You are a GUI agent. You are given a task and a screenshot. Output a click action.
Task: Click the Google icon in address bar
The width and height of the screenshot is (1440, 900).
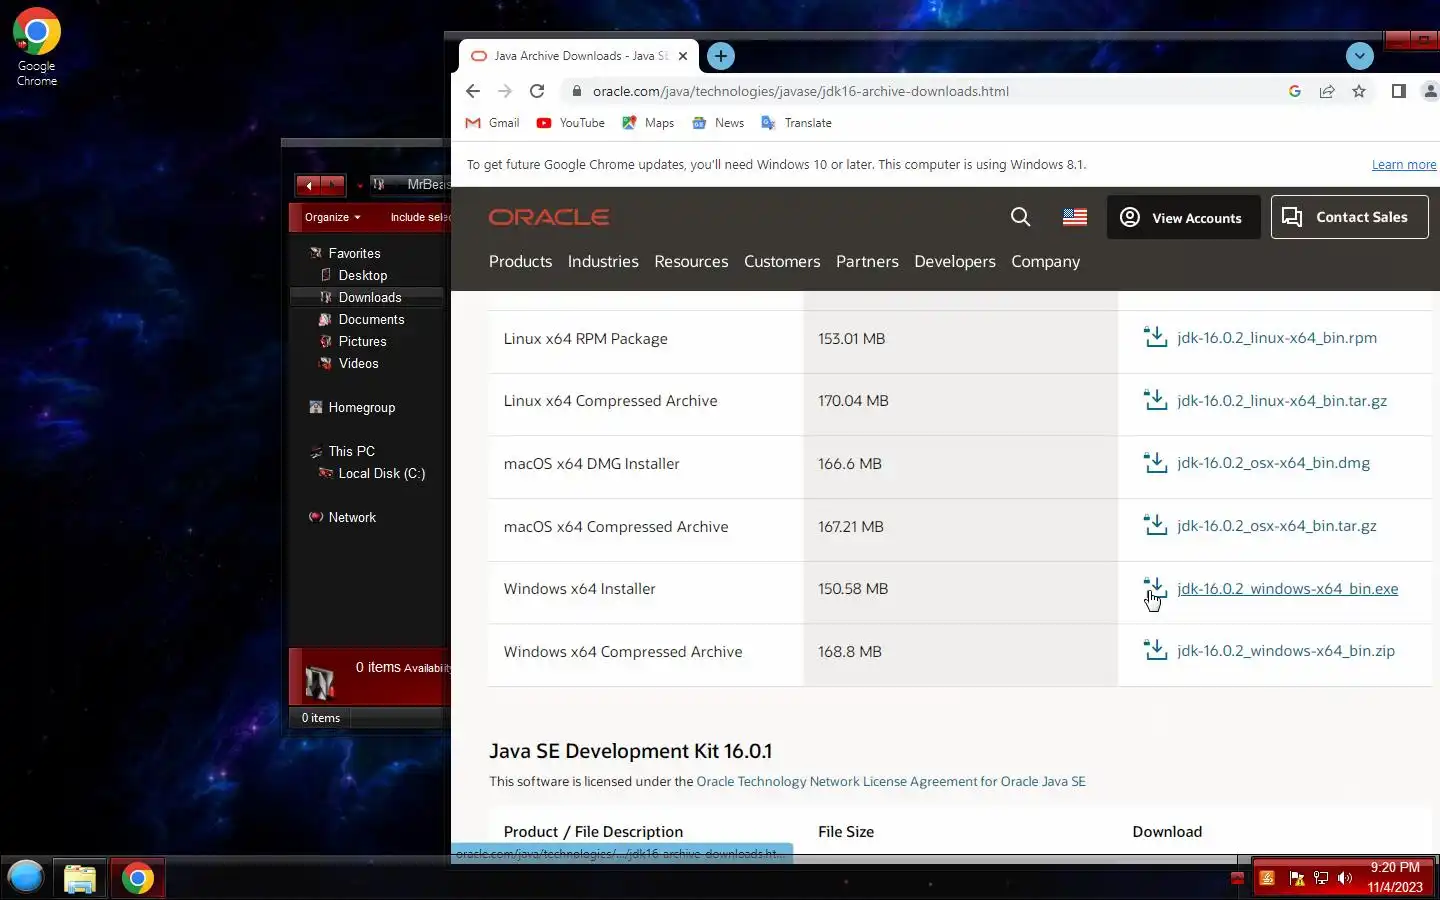tap(1295, 91)
